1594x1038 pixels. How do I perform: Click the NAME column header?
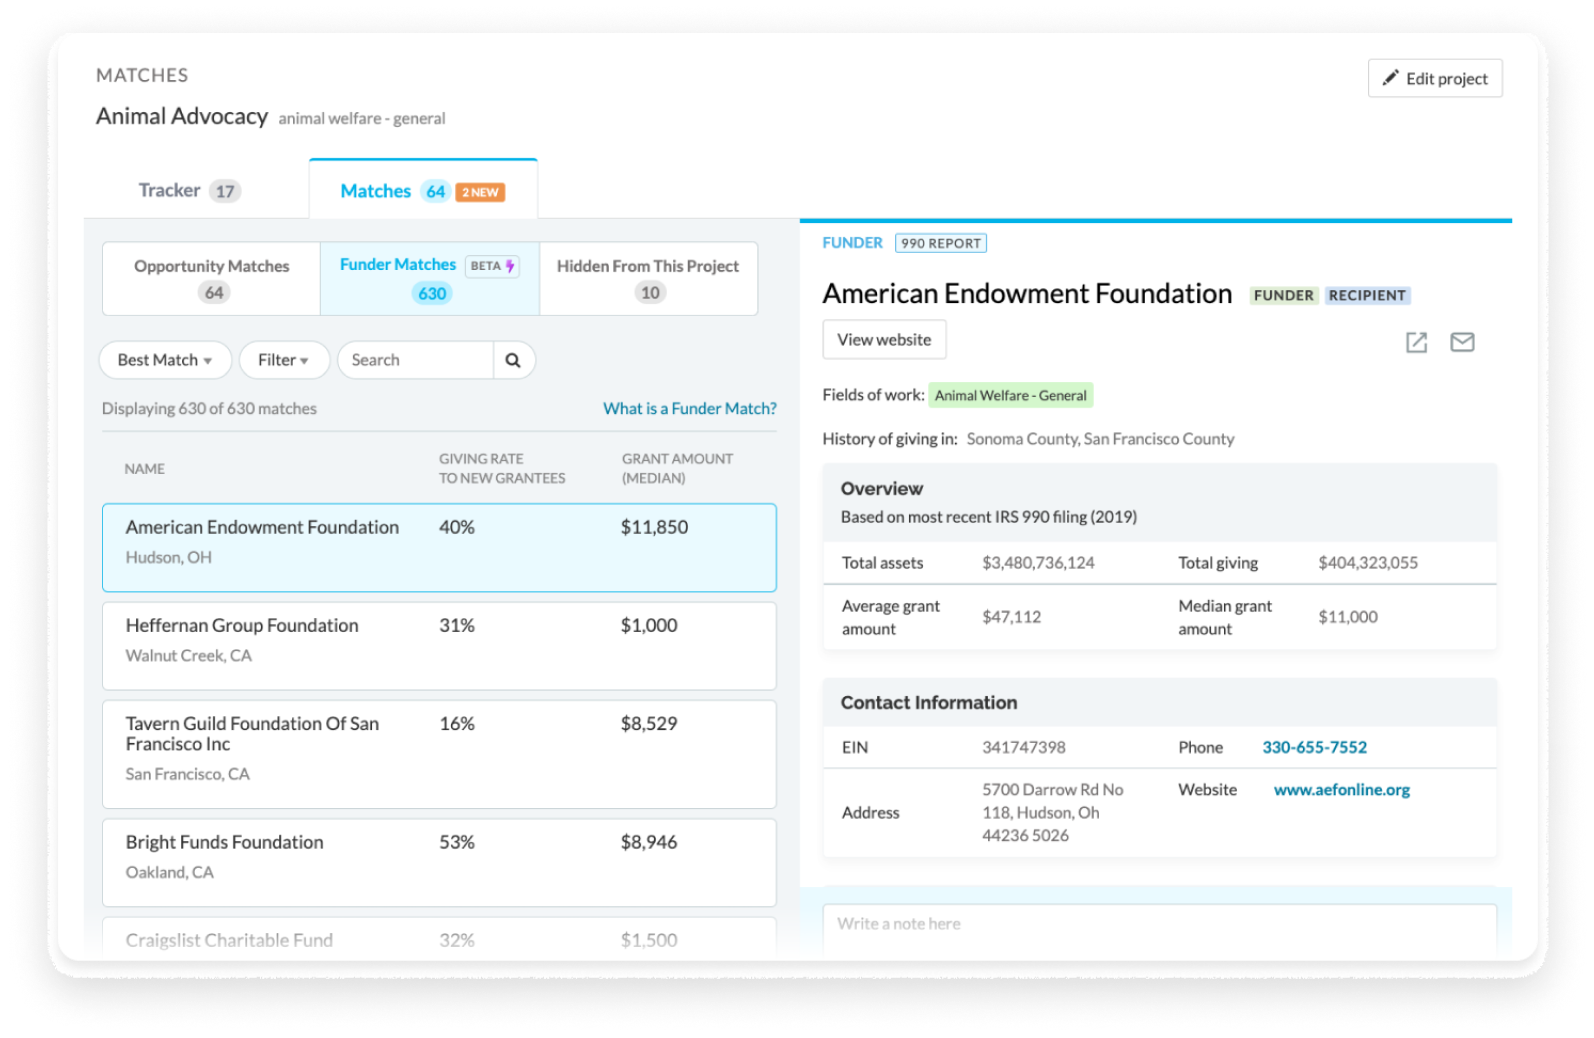pos(145,468)
